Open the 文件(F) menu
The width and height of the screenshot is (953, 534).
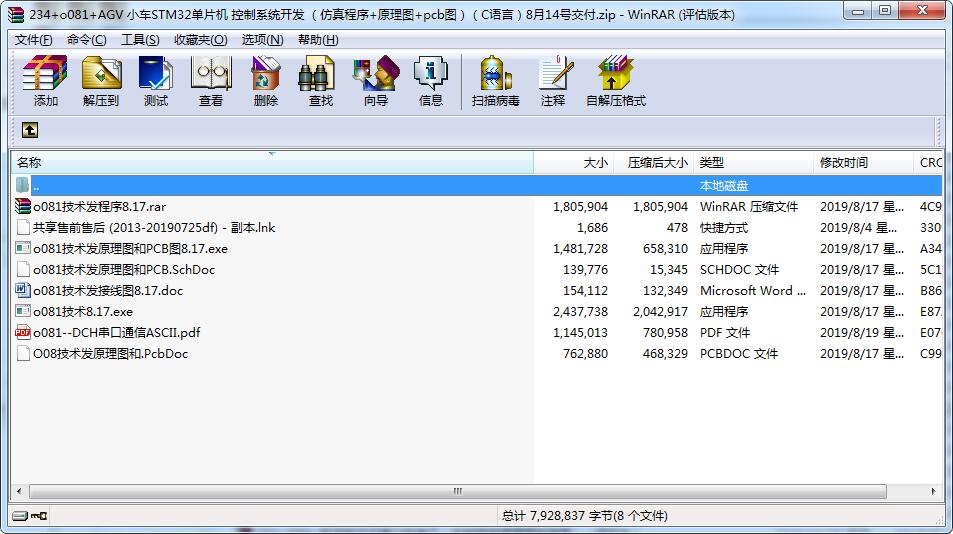(x=33, y=39)
